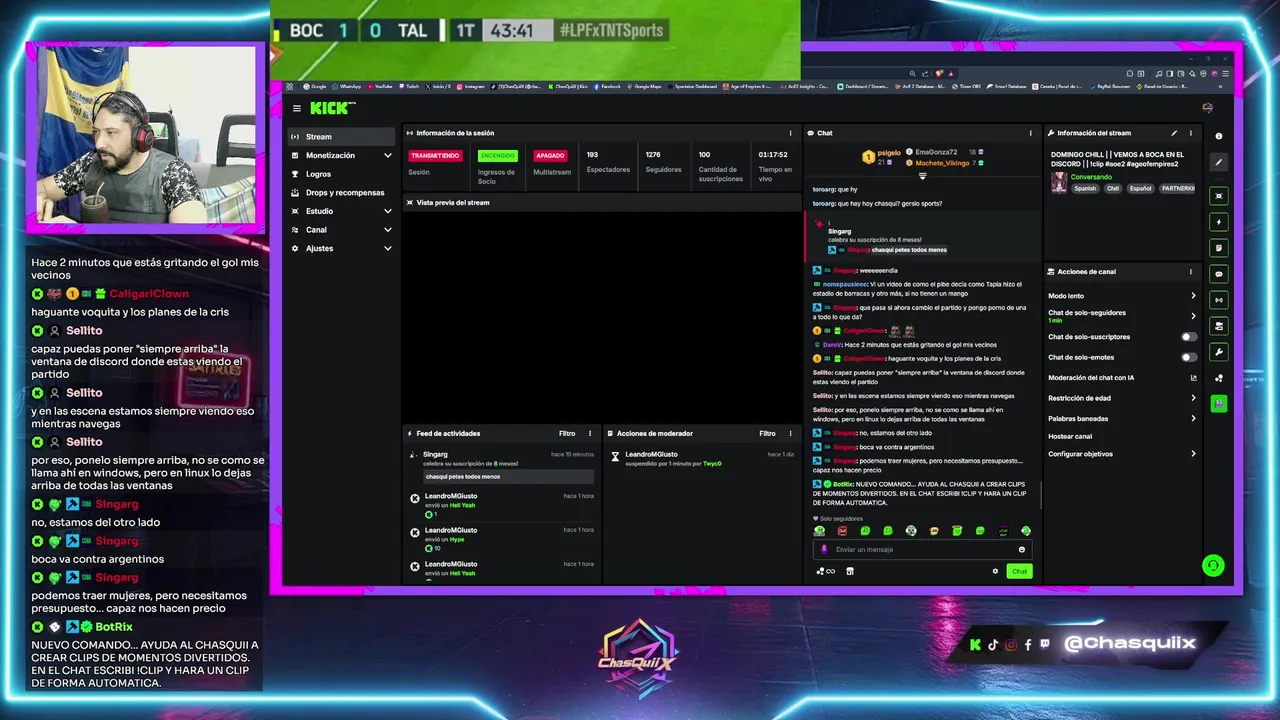
Task: Open Chat de solo-seguidores setting
Action: click(x=1122, y=316)
